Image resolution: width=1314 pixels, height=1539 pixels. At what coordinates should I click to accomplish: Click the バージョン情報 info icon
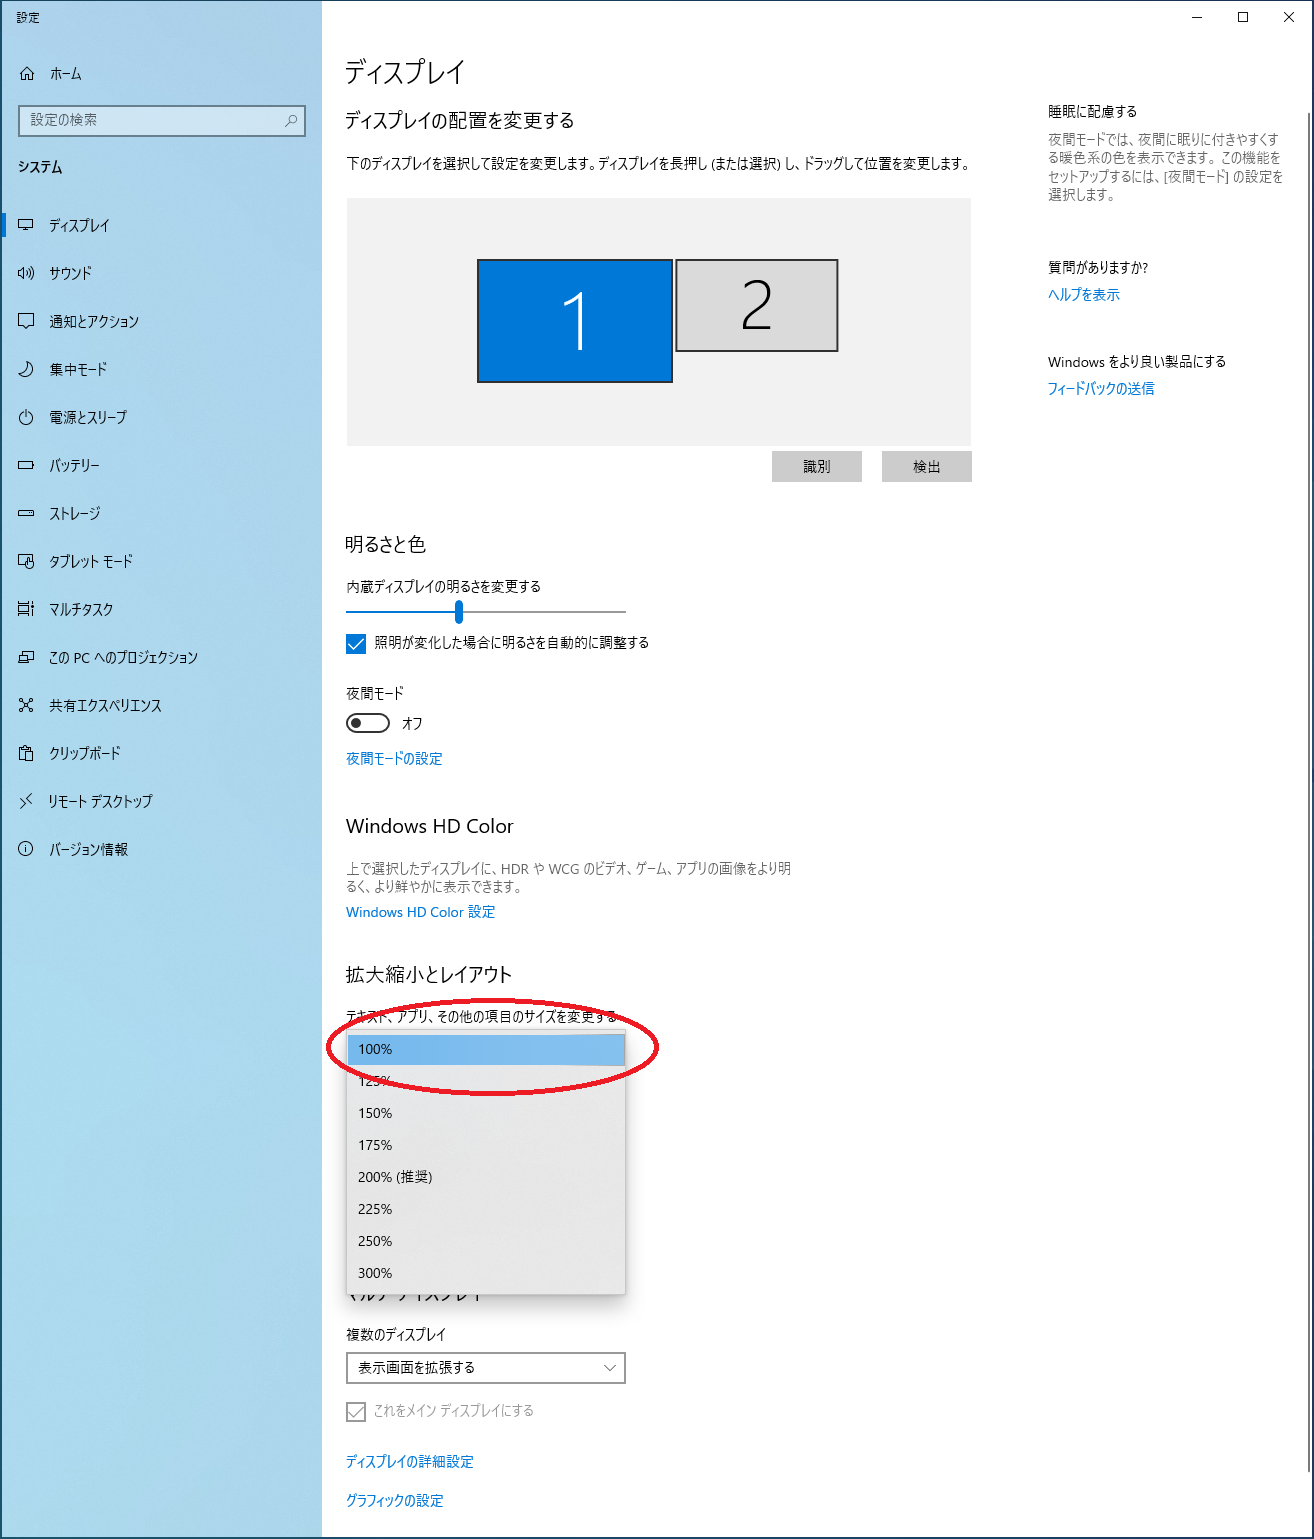click(27, 849)
